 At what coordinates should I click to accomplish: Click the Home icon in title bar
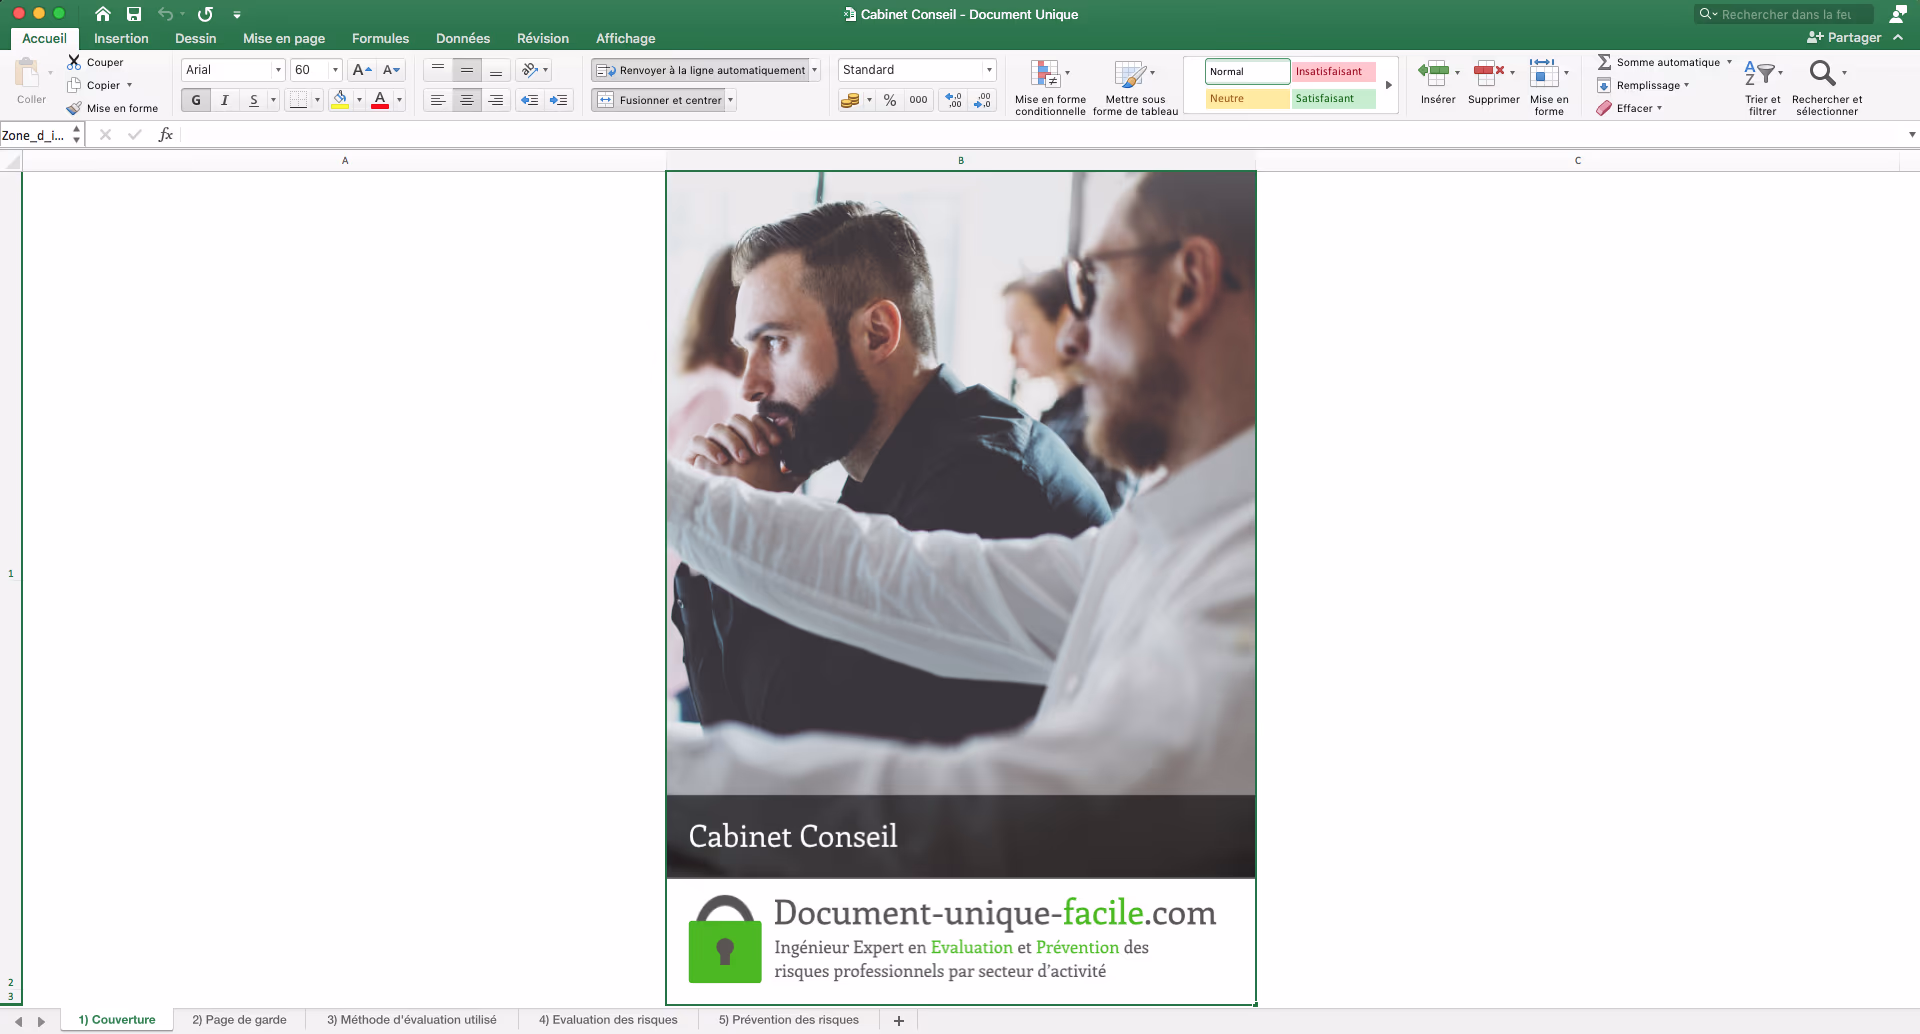103,14
